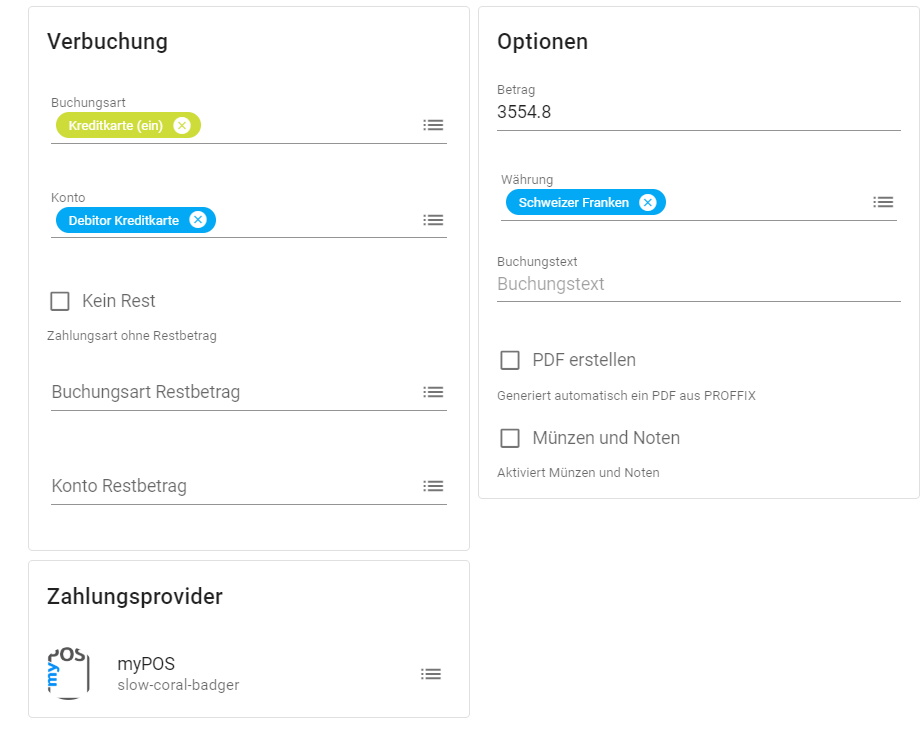Enable the "Kein Rest" checkbox
This screenshot has width=920, height=747.
coord(59,300)
